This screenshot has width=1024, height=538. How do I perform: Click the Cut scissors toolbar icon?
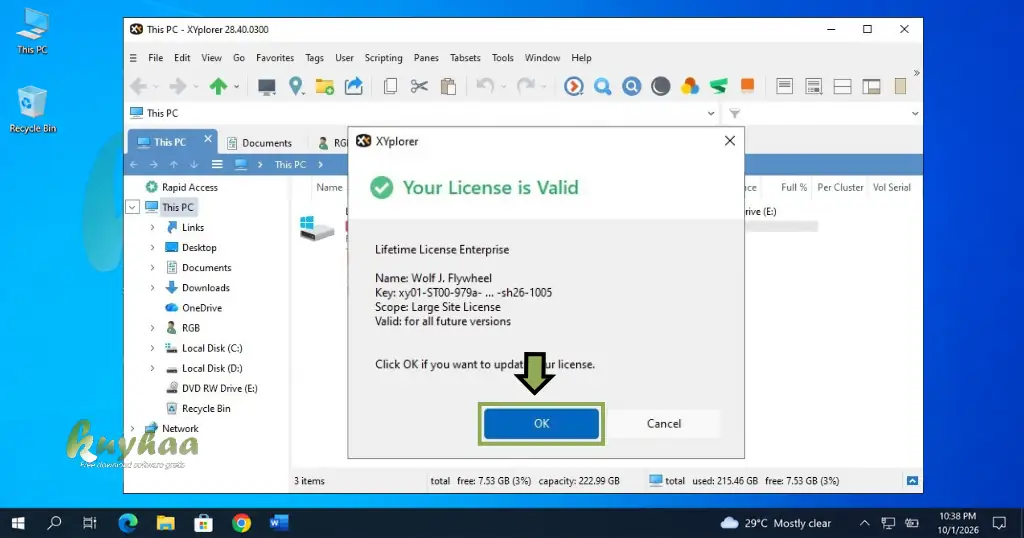coord(419,86)
